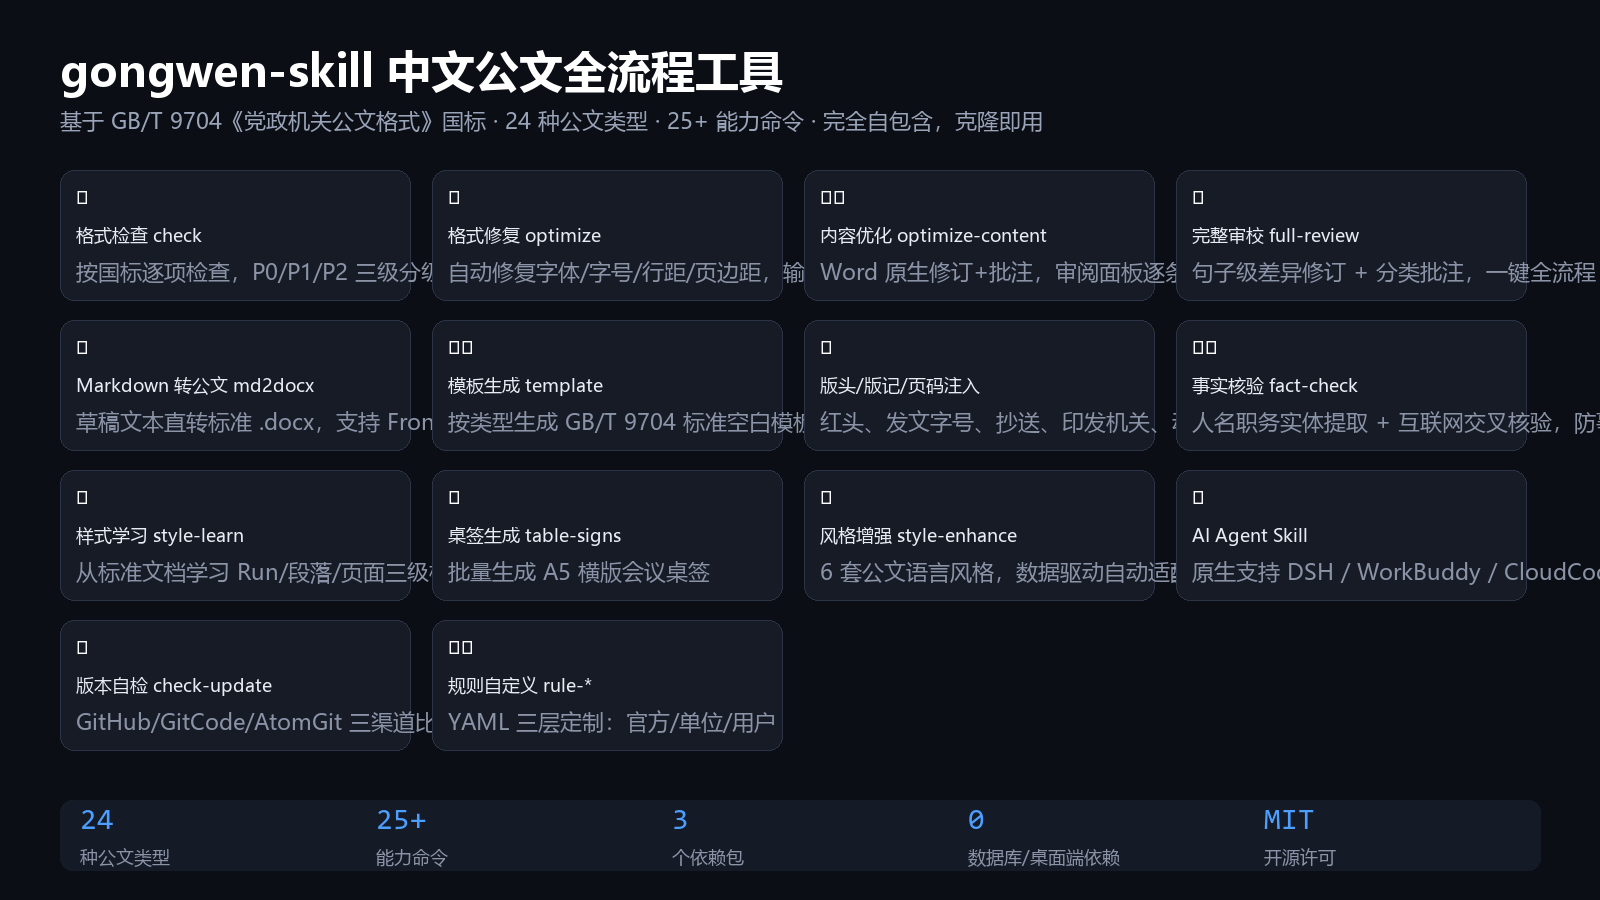
Task: Click the 0 statistic number
Action: click(976, 821)
